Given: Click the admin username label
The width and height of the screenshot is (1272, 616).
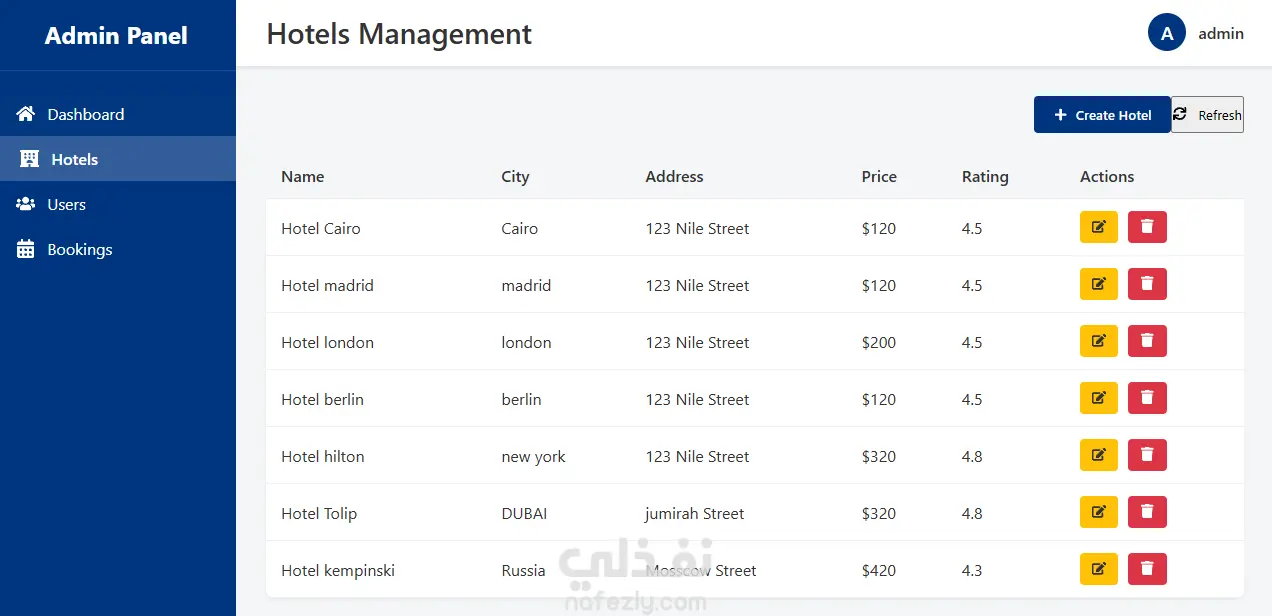Looking at the screenshot, I should (x=1221, y=34).
